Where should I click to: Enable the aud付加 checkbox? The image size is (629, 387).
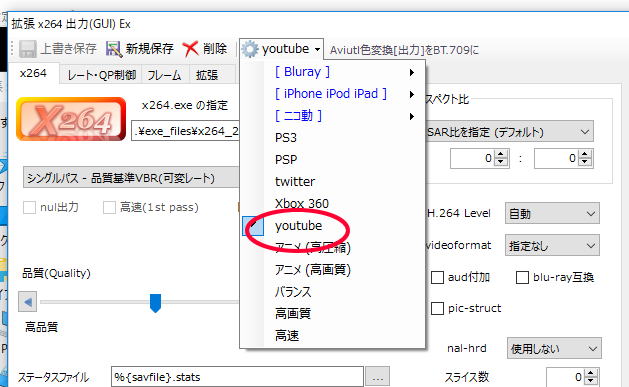coord(437,278)
